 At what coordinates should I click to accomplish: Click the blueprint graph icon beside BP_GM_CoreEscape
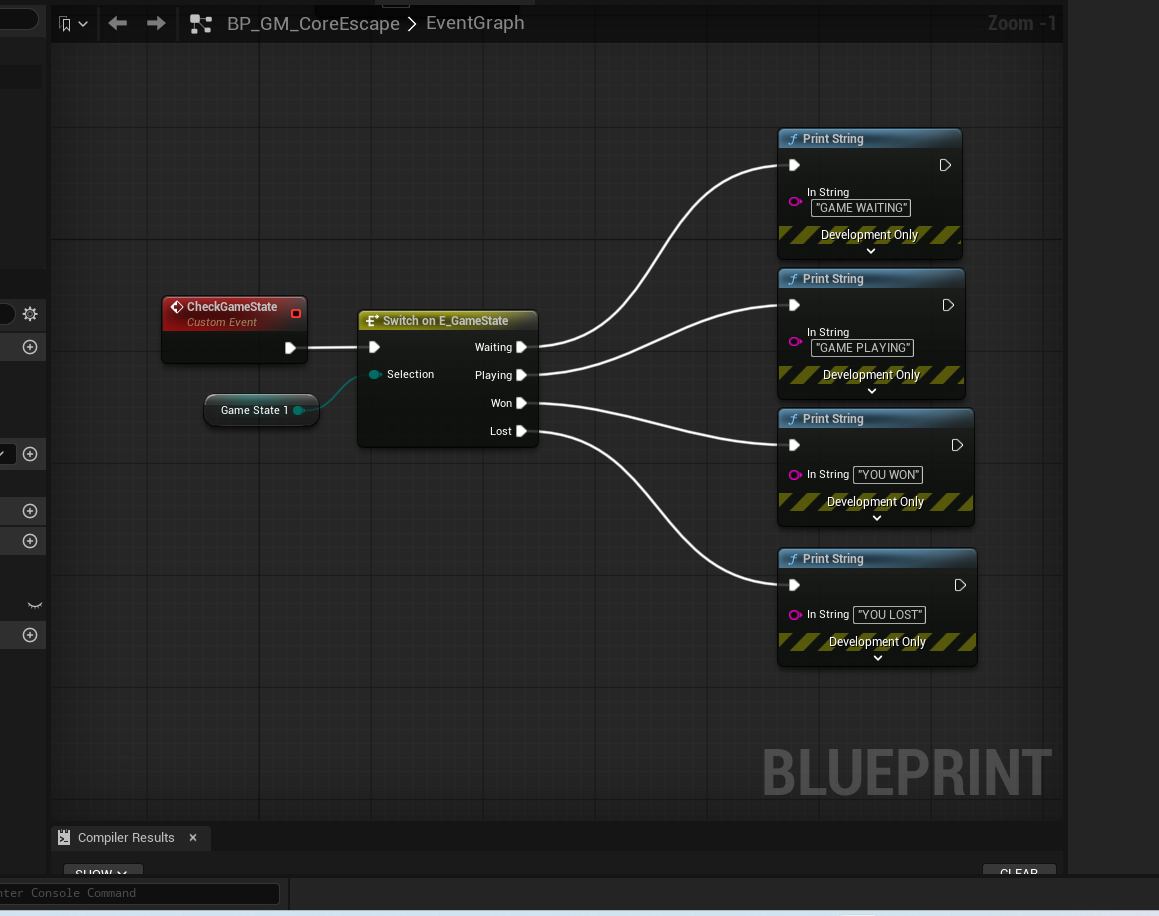[x=200, y=24]
